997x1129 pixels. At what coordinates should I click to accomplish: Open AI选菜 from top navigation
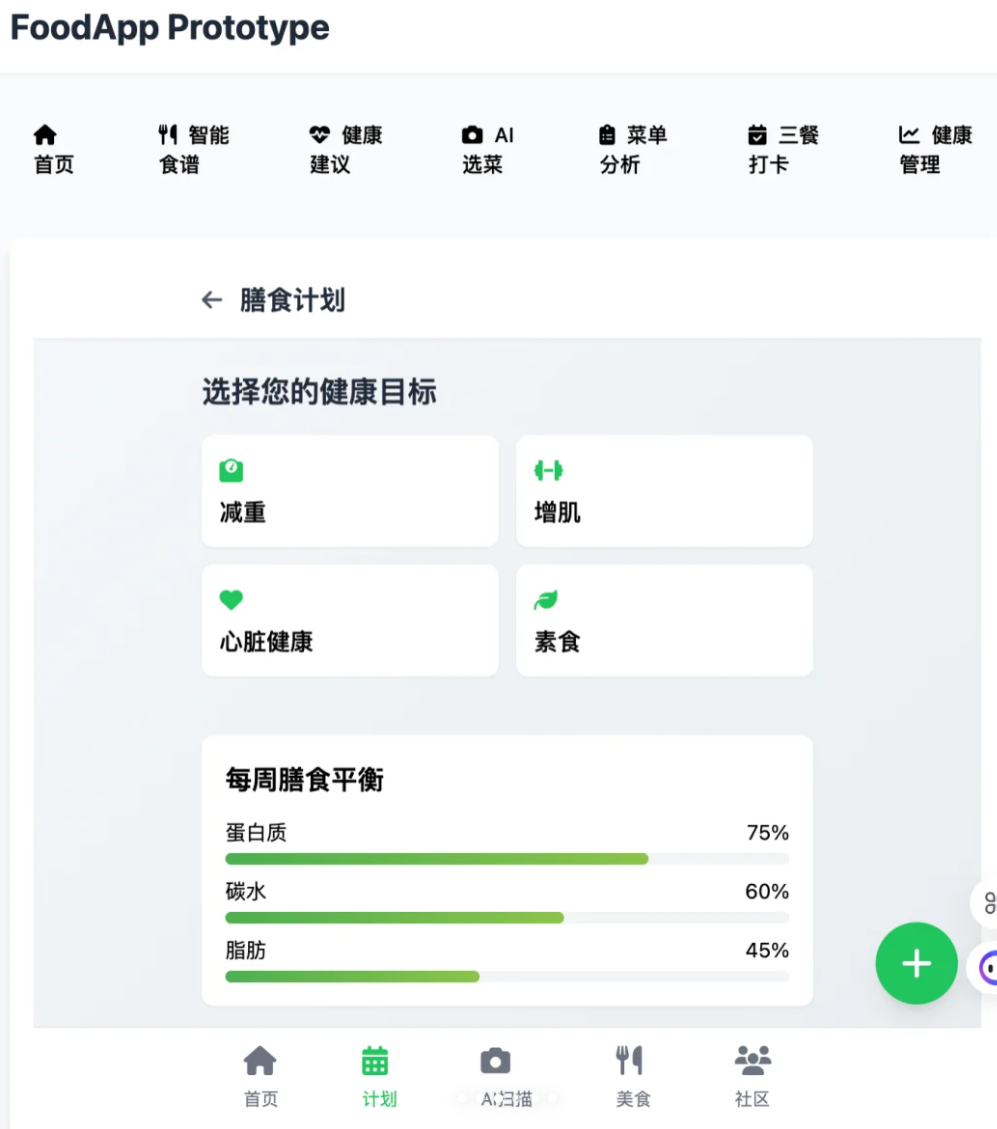click(x=488, y=150)
